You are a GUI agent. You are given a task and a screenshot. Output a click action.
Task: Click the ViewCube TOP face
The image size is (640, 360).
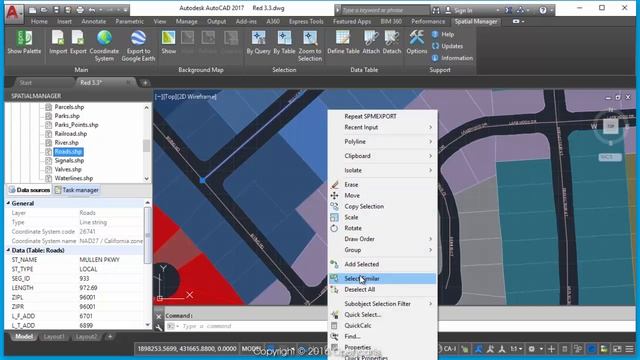611,126
